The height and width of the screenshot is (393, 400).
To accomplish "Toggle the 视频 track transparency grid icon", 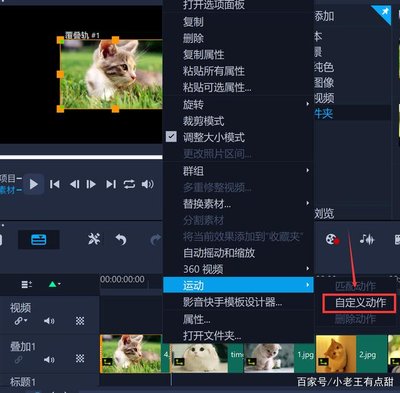I will tap(80, 321).
